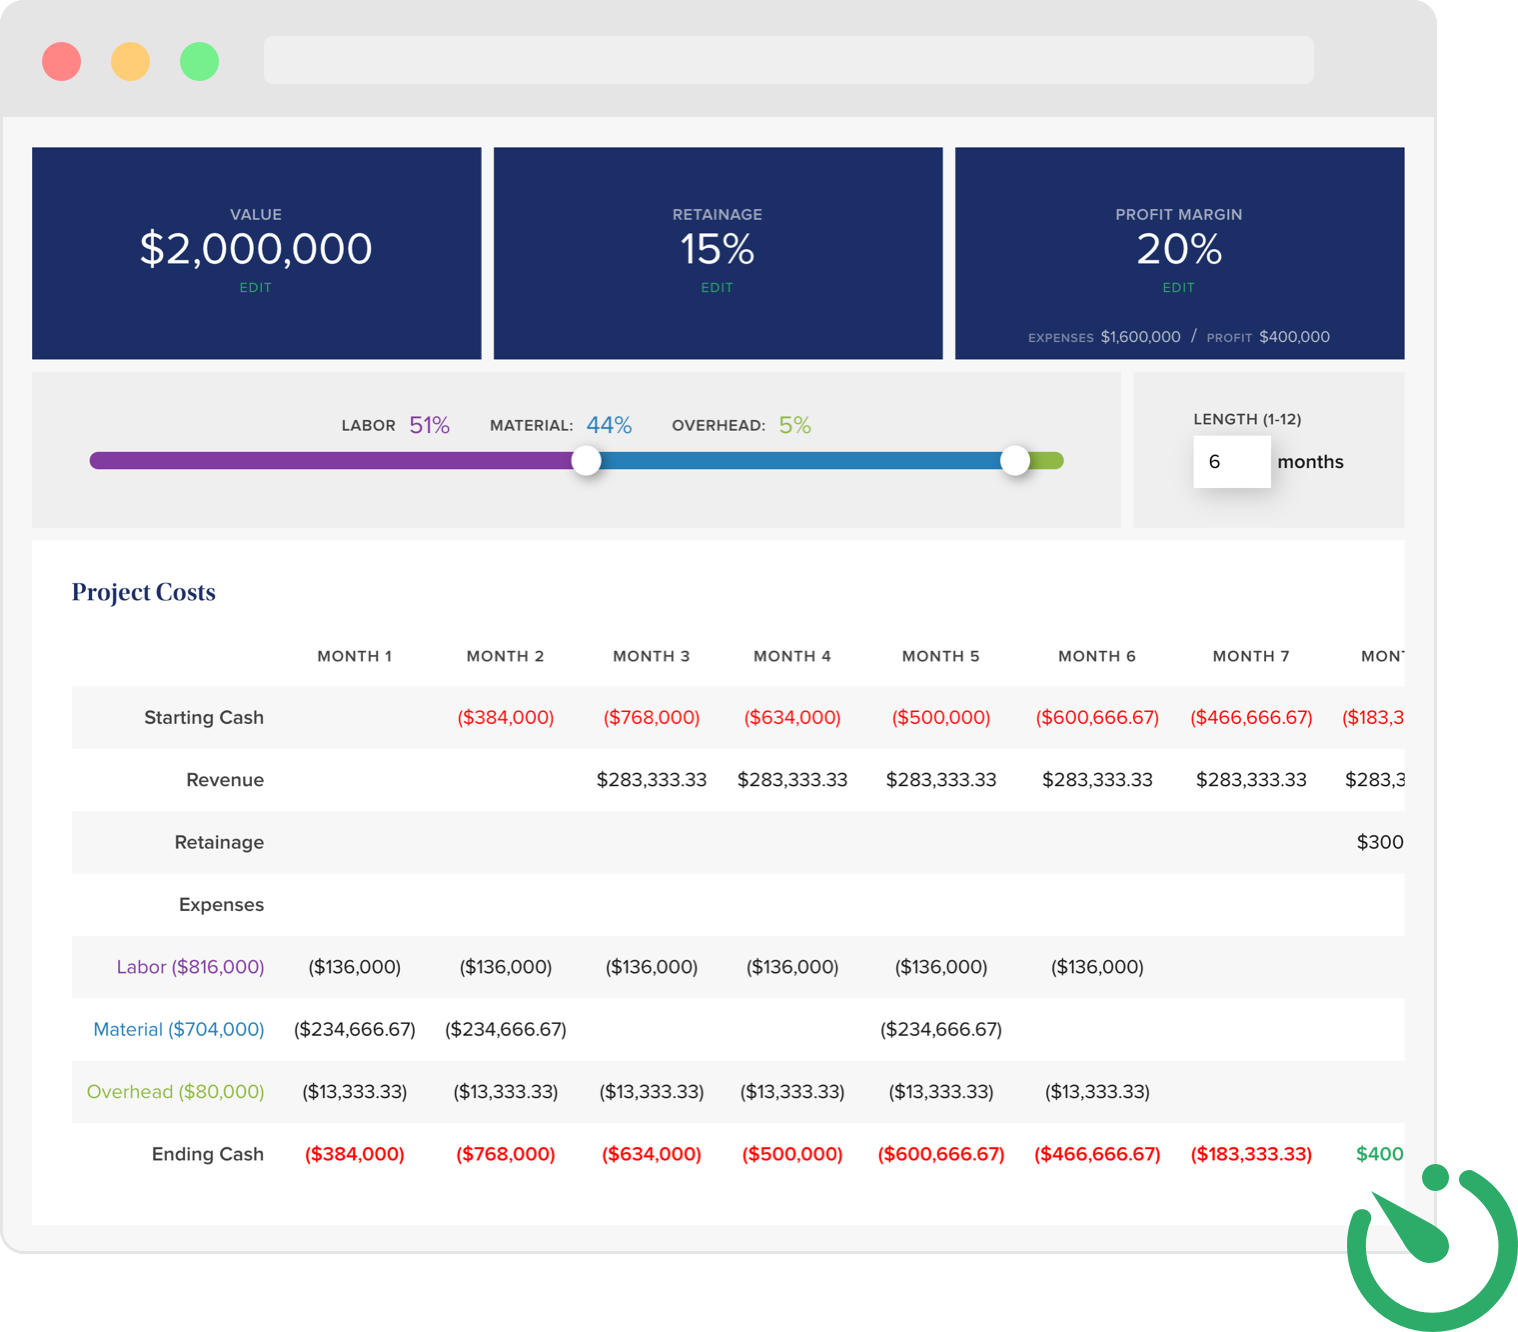Edit the 15% Retainage percentage
The height and width of the screenshot is (1332, 1518).
pyautogui.click(x=717, y=287)
